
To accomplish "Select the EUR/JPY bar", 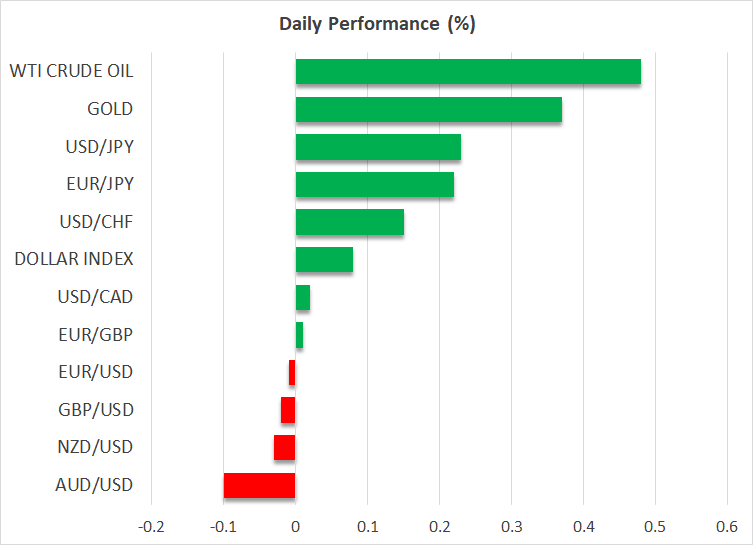I will pos(374,185).
